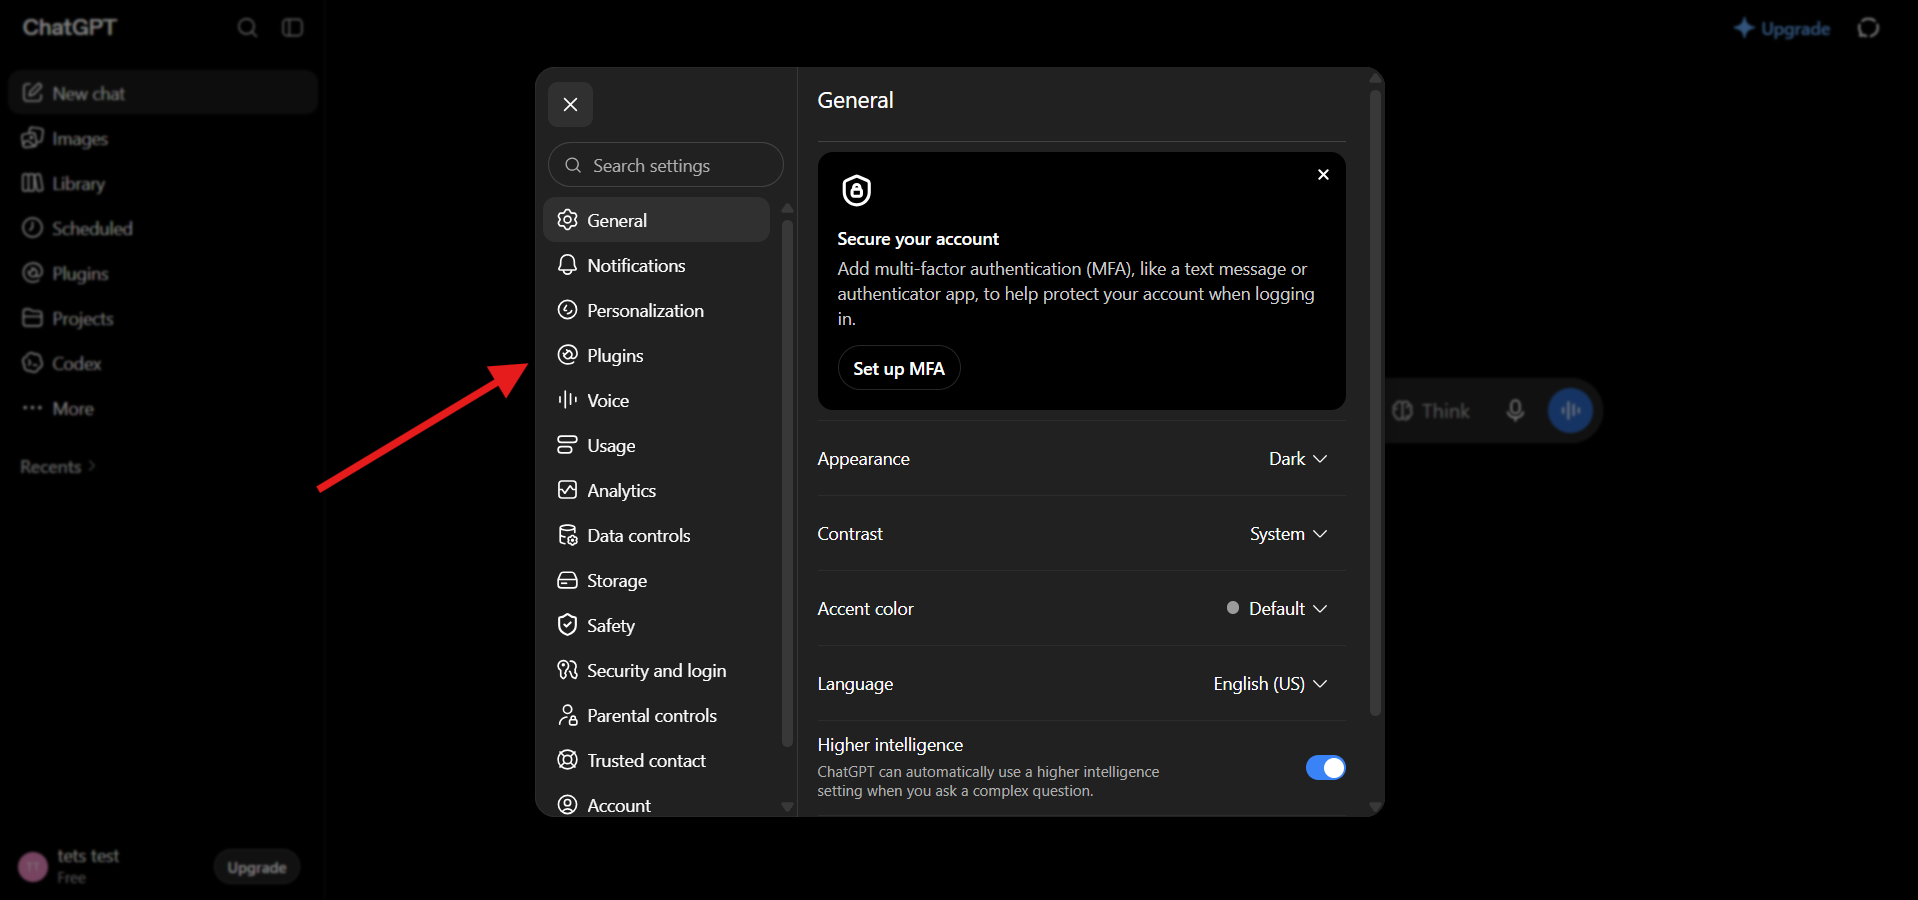The height and width of the screenshot is (900, 1918).
Task: Click the Think button in composer
Action: tap(1431, 411)
